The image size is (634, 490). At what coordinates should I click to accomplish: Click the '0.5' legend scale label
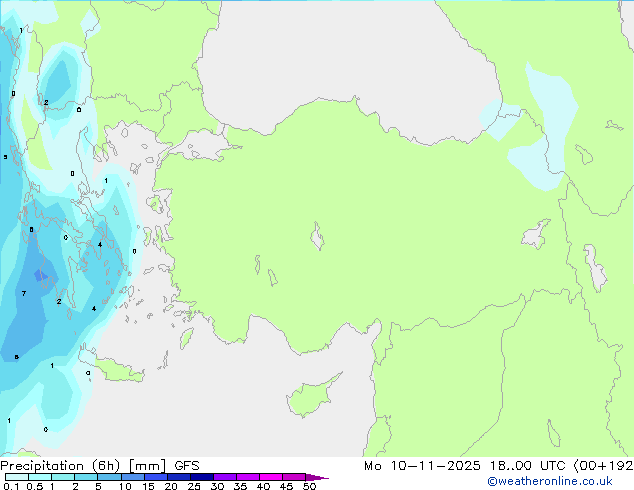tap(35, 486)
